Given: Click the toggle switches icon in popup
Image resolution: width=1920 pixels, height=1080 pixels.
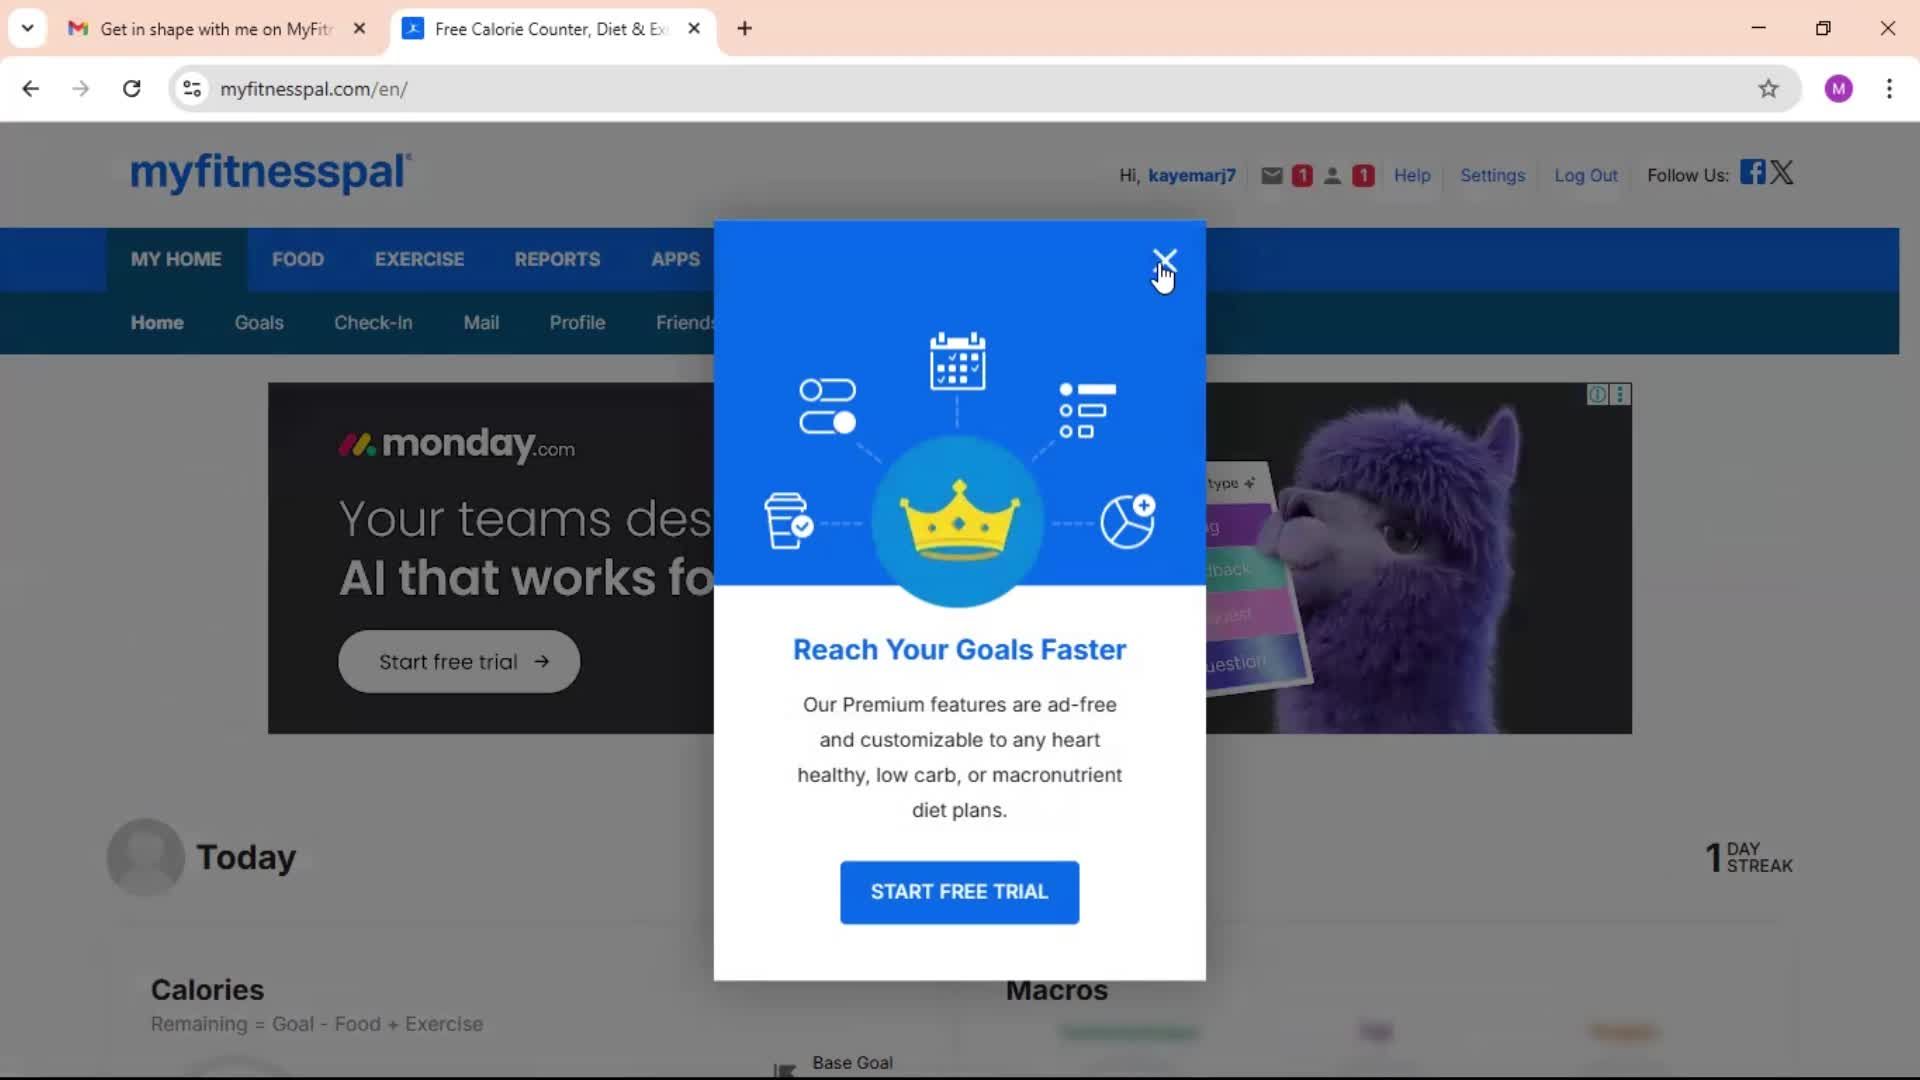Looking at the screenshot, I should point(827,406).
